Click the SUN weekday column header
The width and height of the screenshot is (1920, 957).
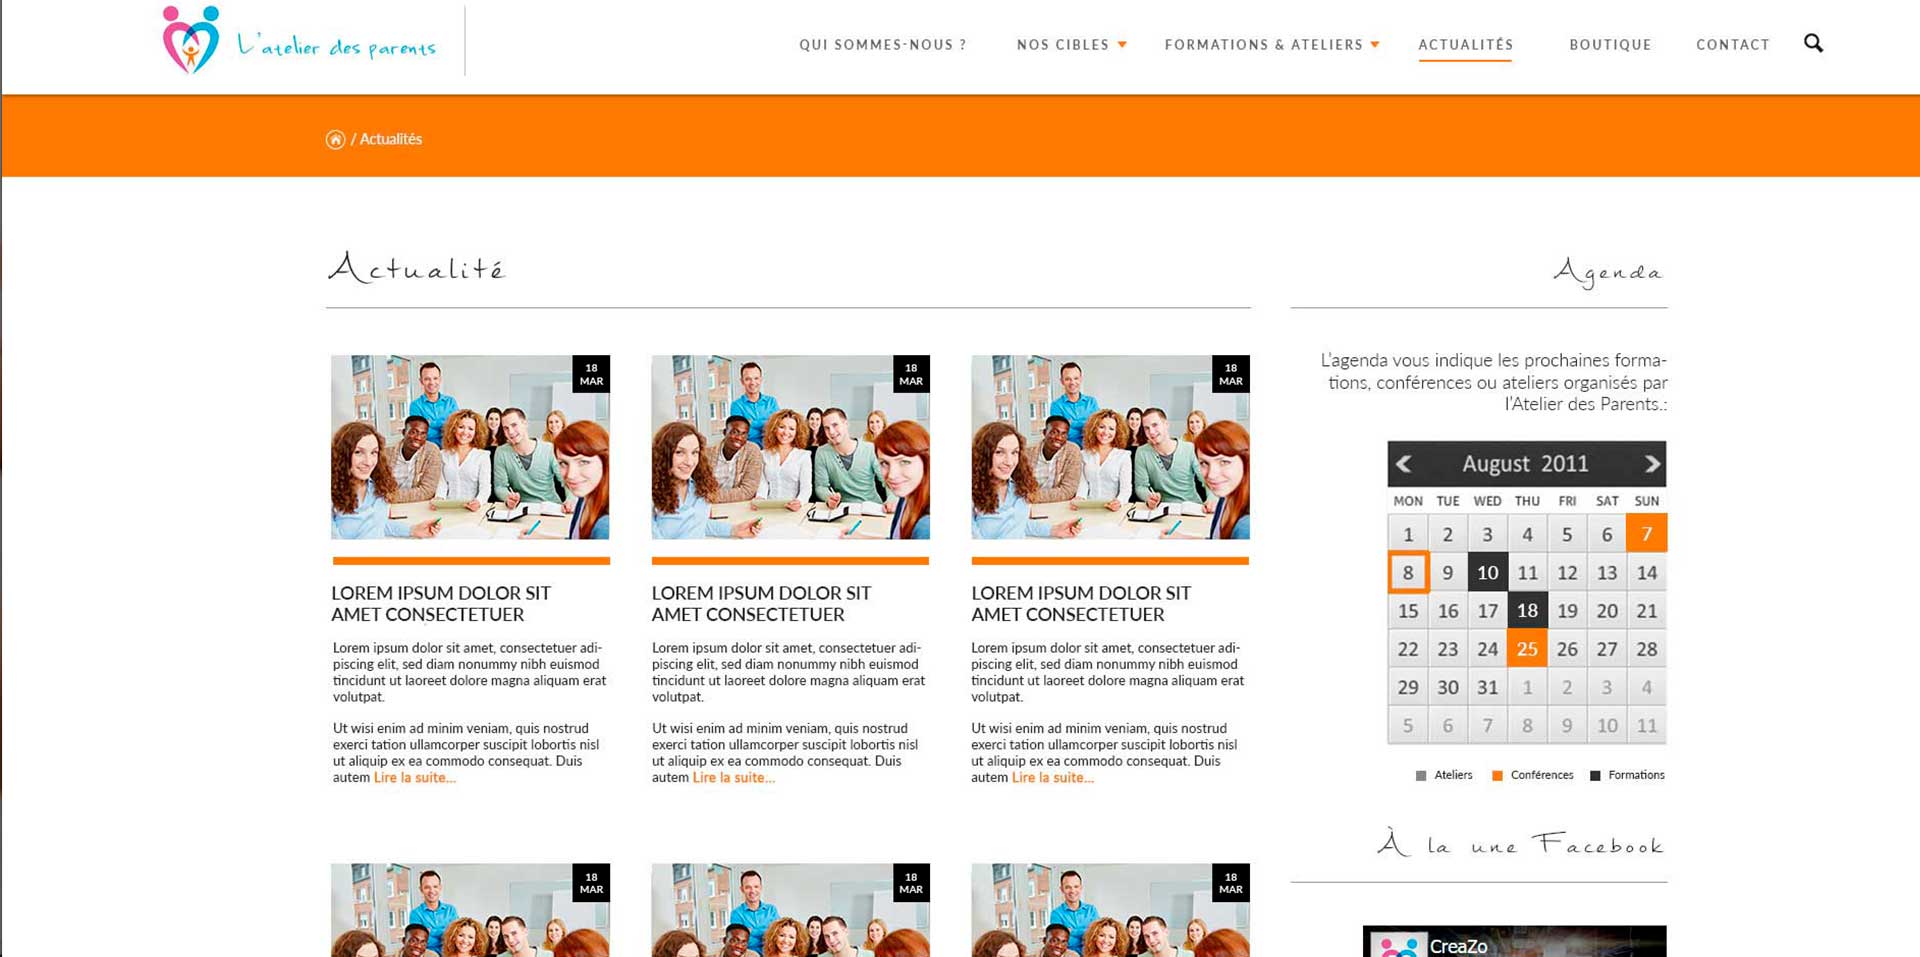click(1646, 501)
